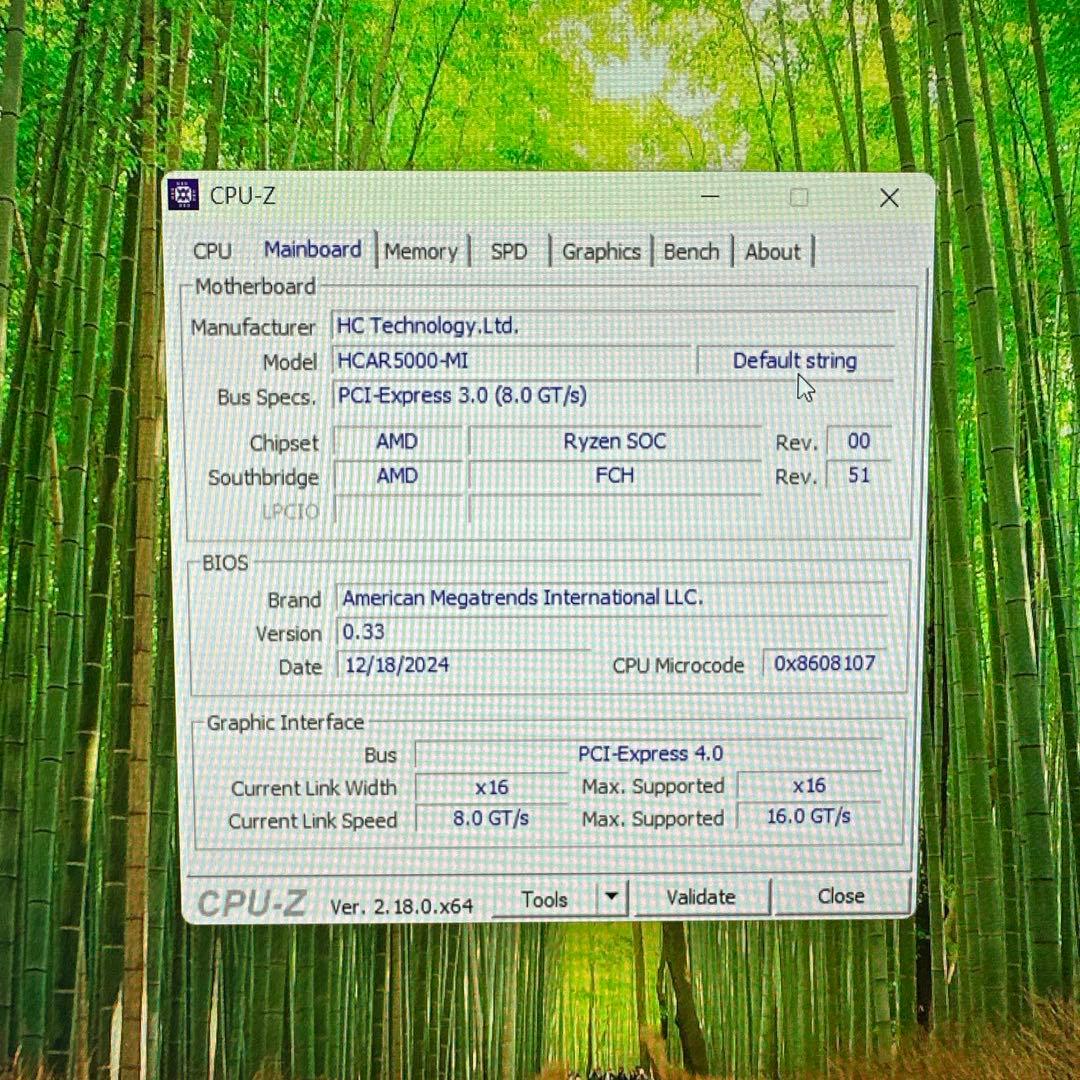Click the Default string field
The image size is (1080, 1080).
(795, 360)
